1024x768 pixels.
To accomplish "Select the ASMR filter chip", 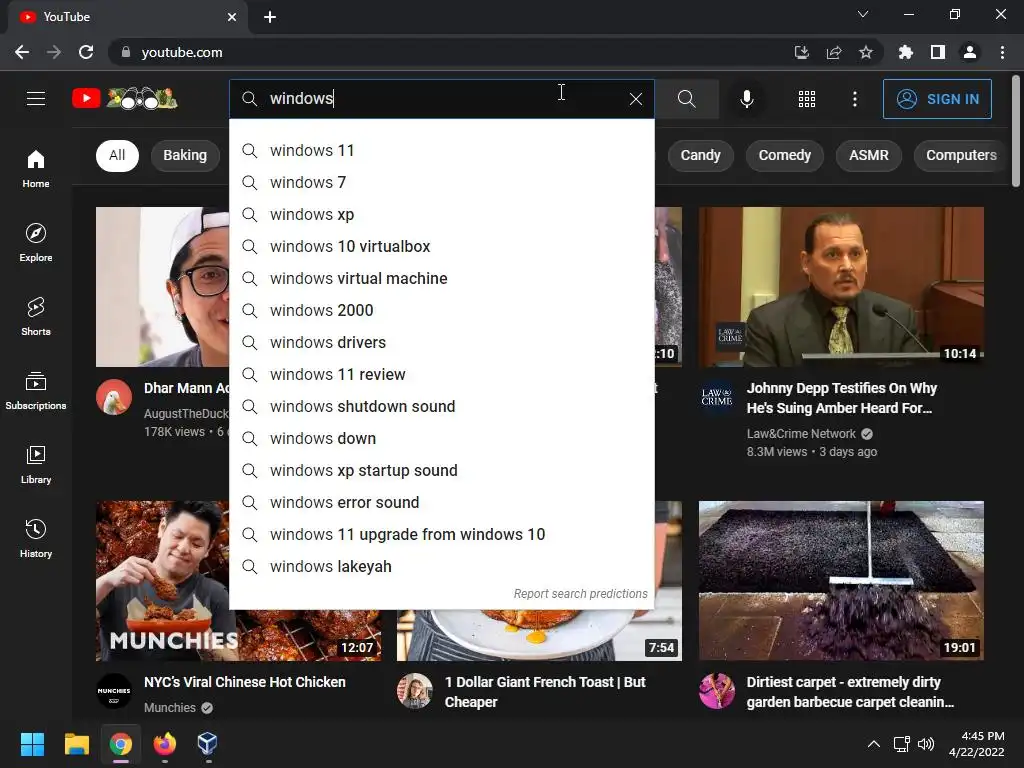I will [x=869, y=155].
